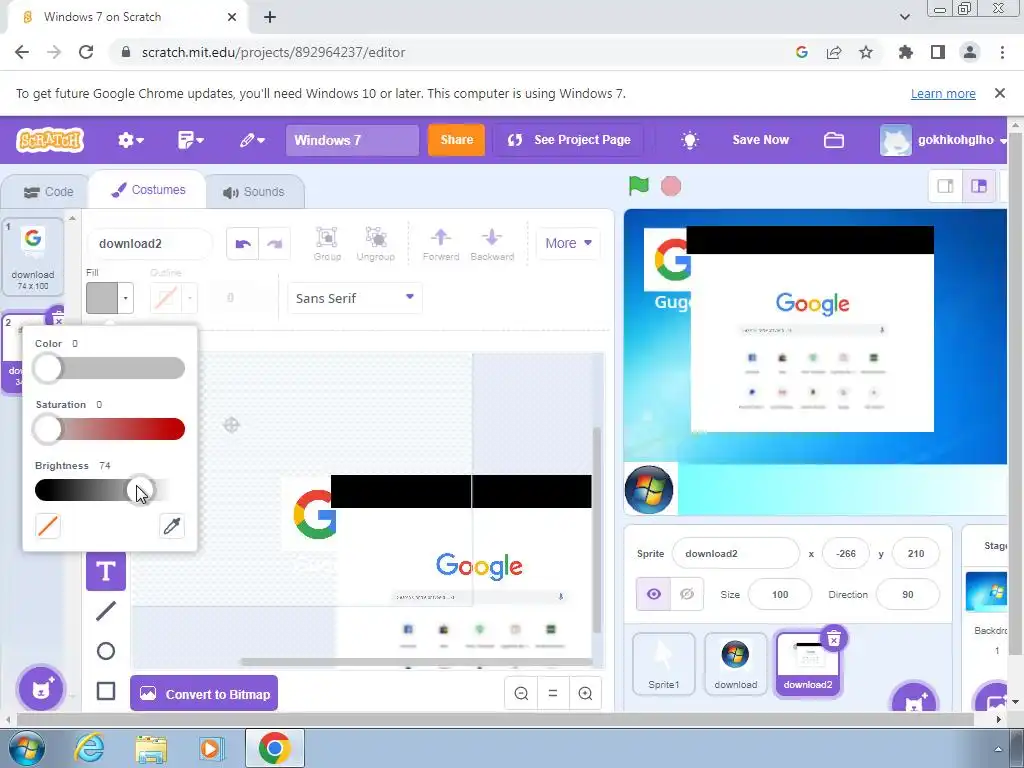Image resolution: width=1024 pixels, height=768 pixels.
Task: Open the Chrome extensions puzzle icon
Action: [x=905, y=52]
